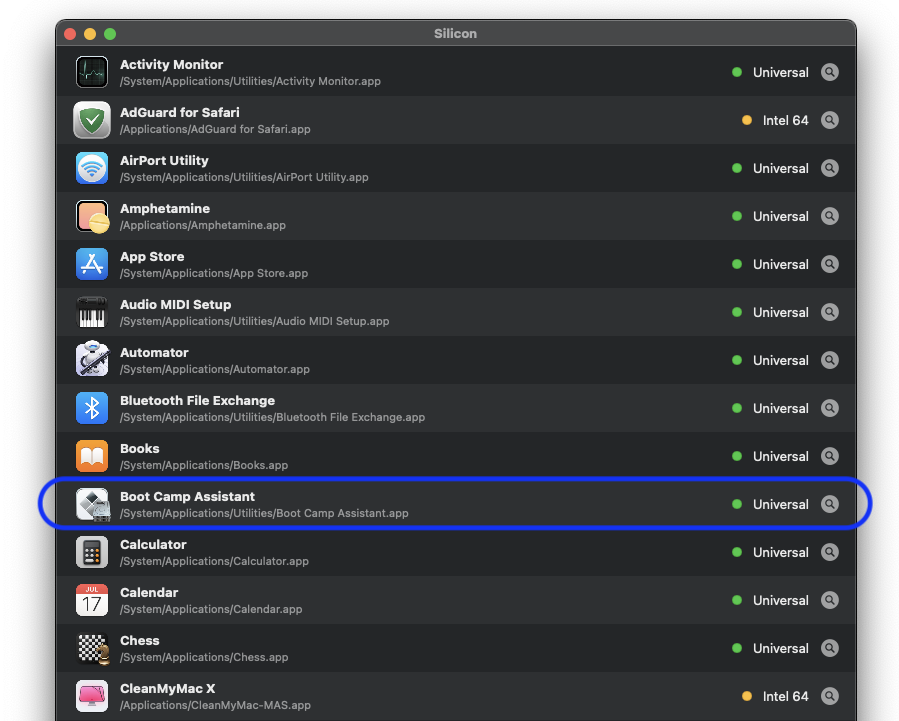Click the green status dot for Books
The image size is (899, 721).
click(x=737, y=456)
